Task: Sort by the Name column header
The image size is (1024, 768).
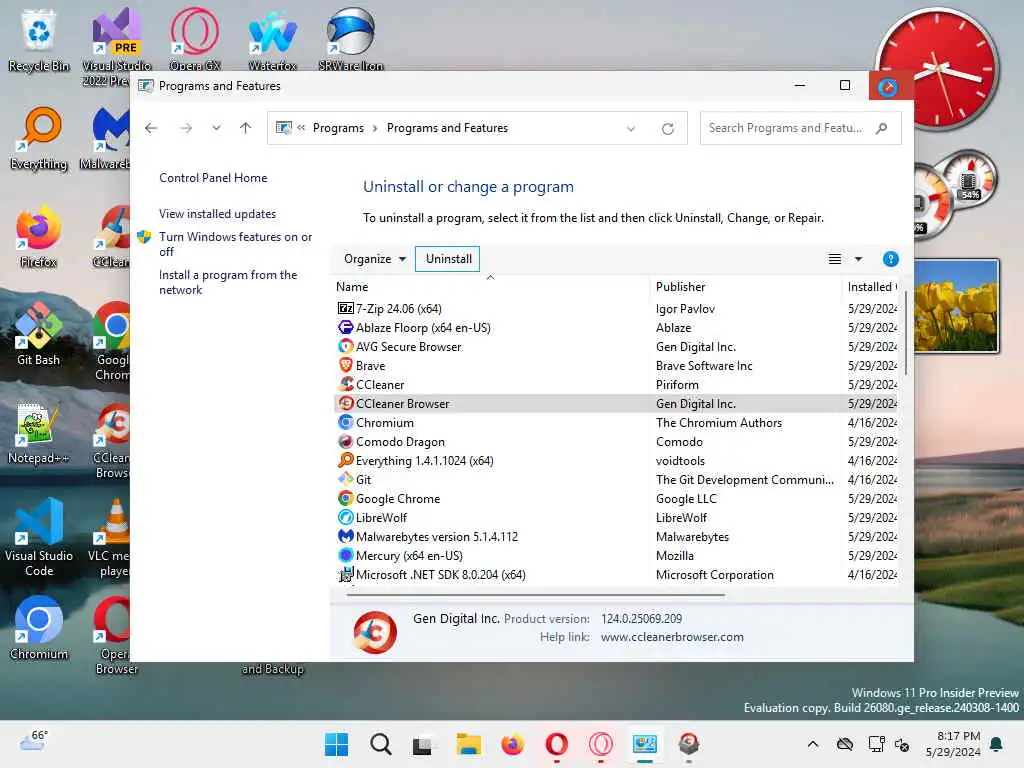Action: click(490, 287)
